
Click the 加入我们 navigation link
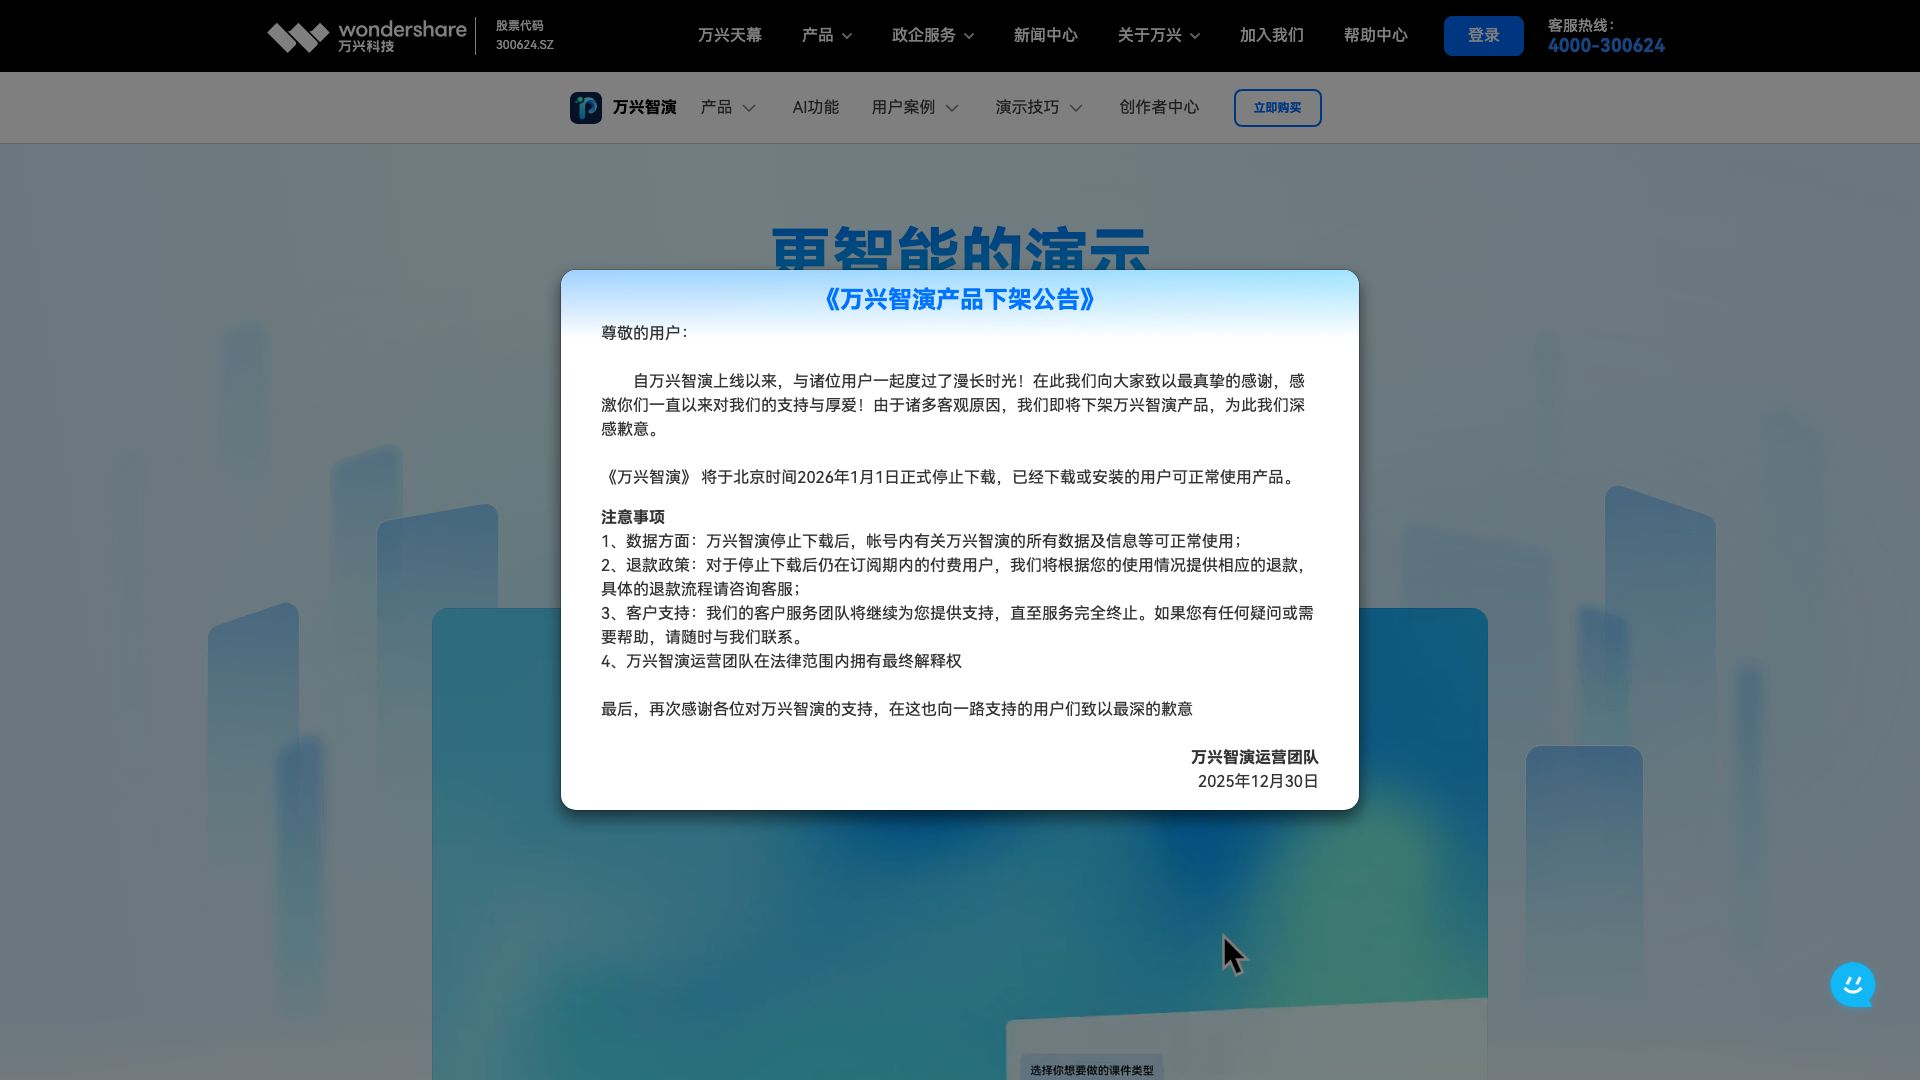point(1271,35)
